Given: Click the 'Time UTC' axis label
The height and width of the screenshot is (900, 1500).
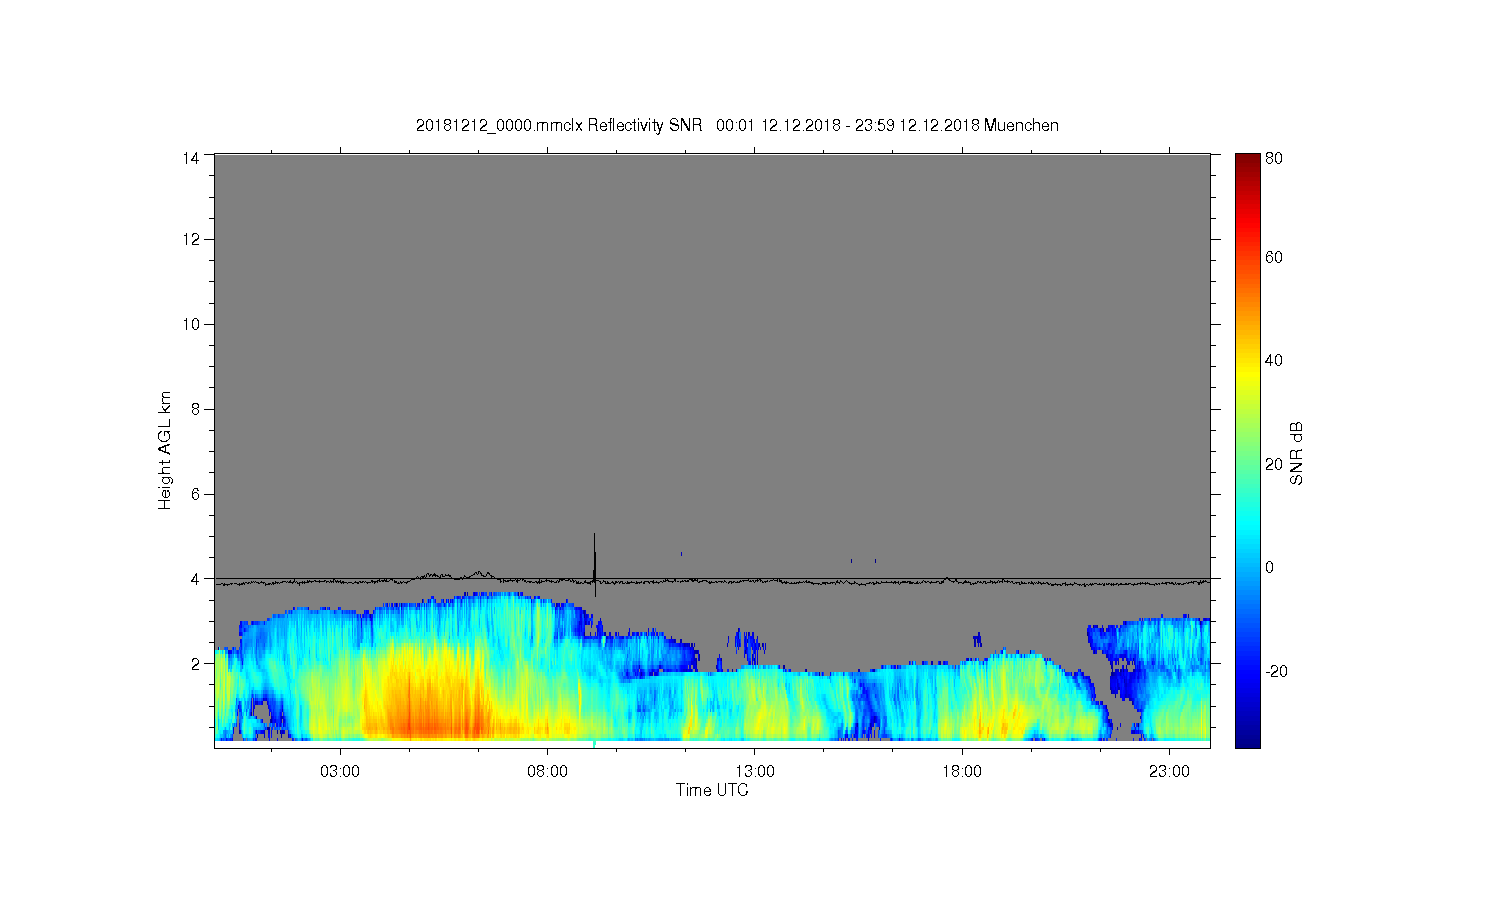Looking at the screenshot, I should pos(712,790).
